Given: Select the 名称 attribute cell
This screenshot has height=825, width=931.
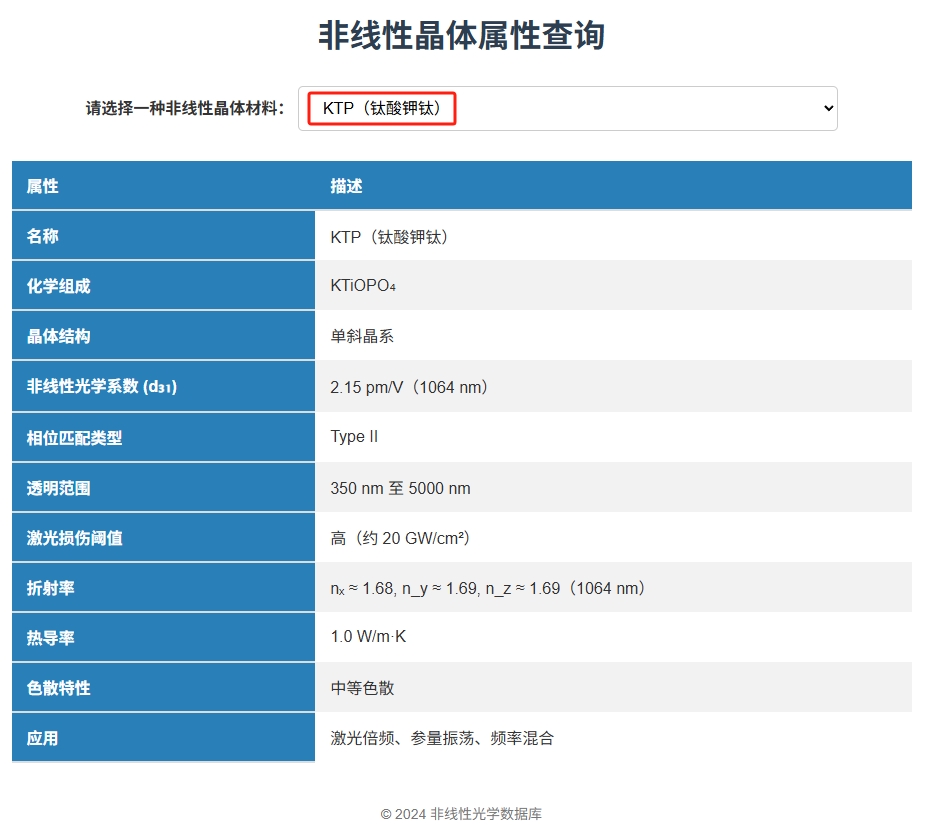Looking at the screenshot, I should pyautogui.click(x=43, y=236).
